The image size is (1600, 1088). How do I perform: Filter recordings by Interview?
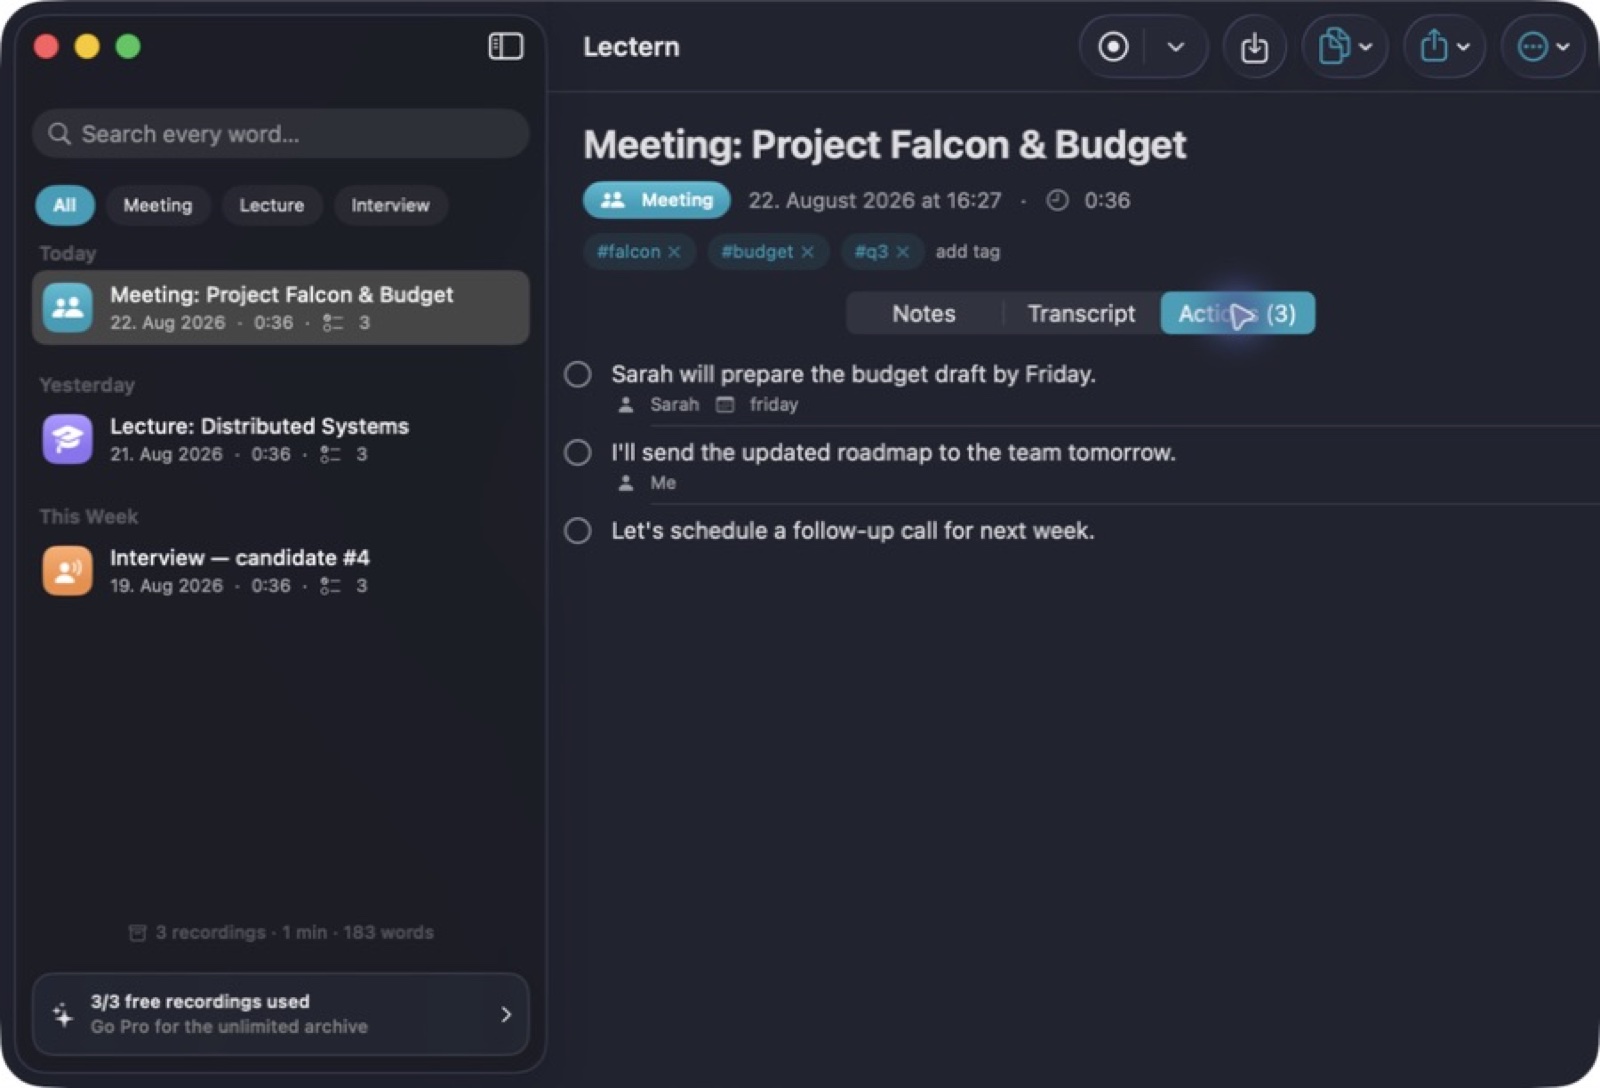(x=390, y=205)
